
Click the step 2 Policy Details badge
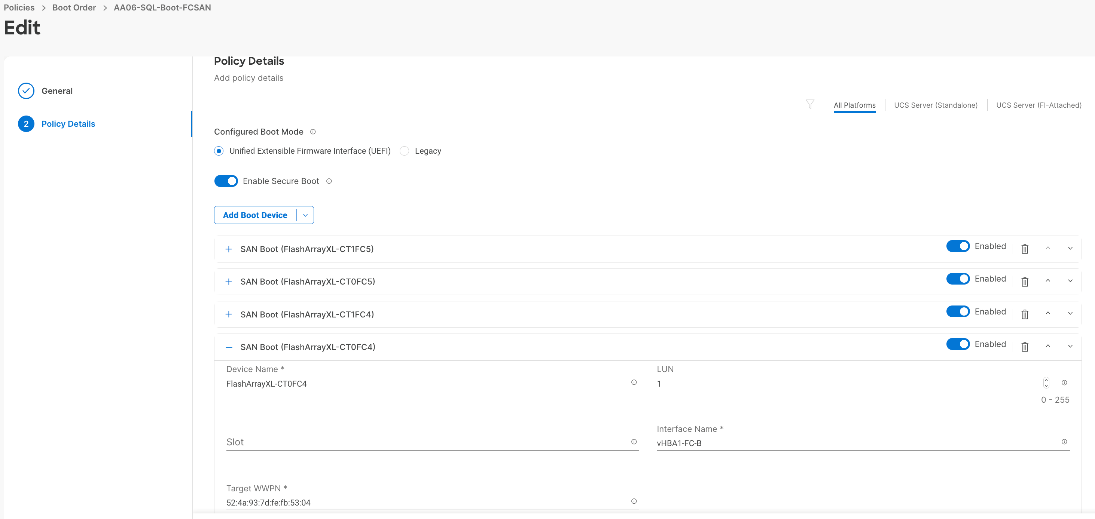click(26, 124)
